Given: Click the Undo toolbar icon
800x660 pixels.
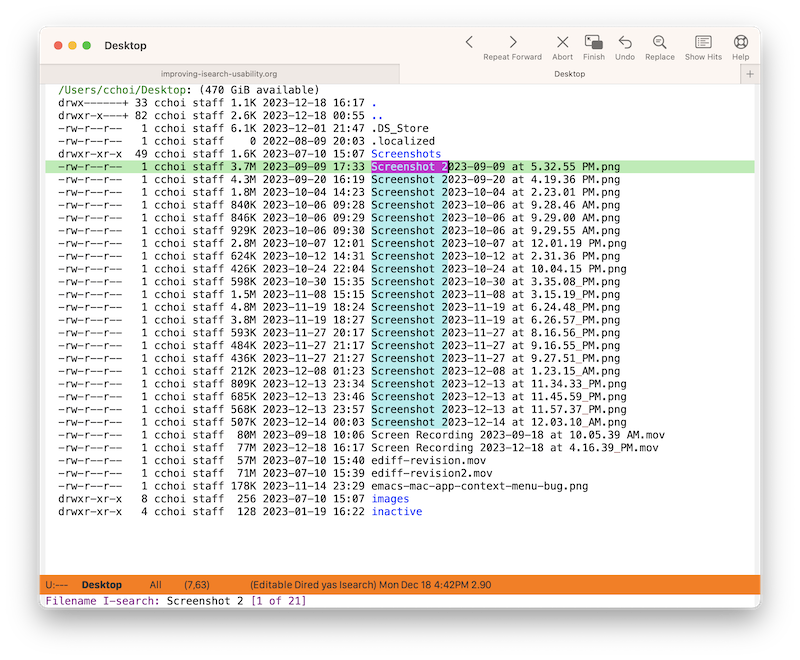Looking at the screenshot, I should [x=624, y=42].
